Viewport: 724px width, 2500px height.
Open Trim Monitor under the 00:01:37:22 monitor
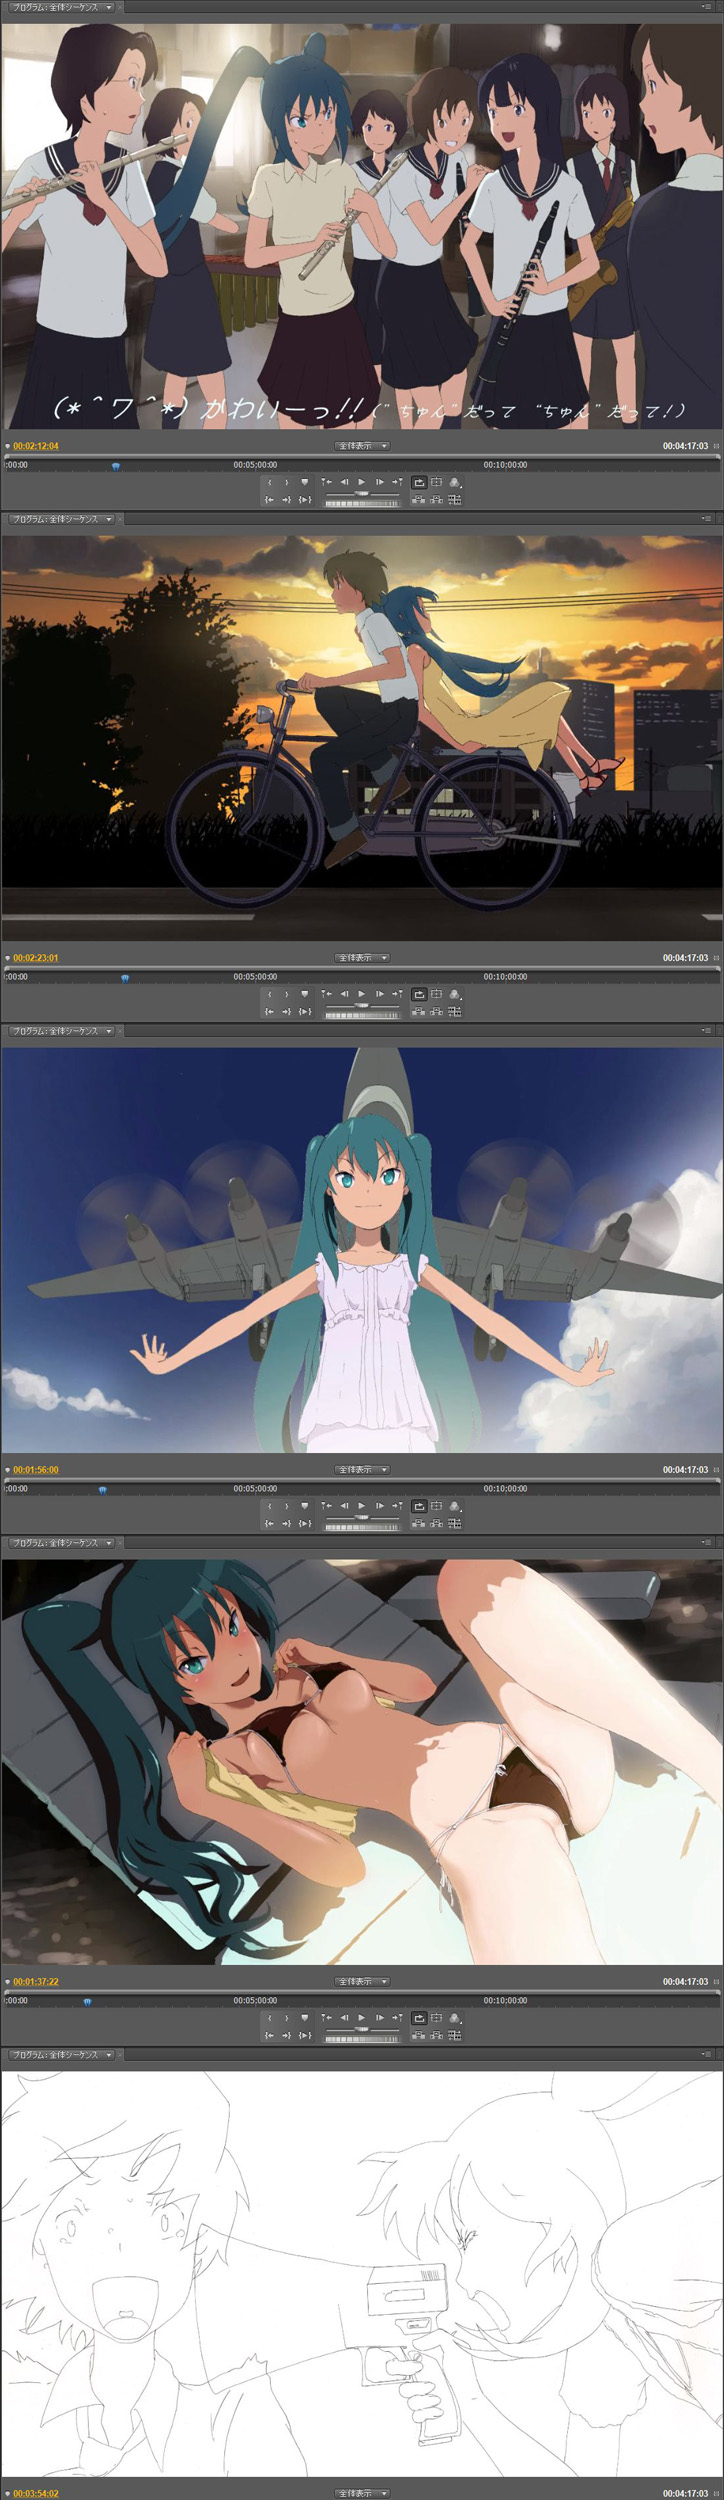point(455,2036)
